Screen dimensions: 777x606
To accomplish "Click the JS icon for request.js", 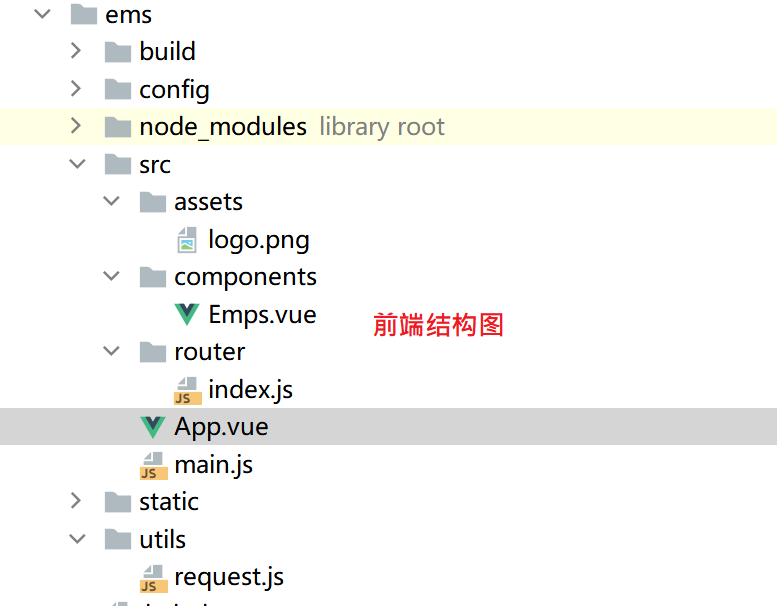I will click(x=152, y=578).
